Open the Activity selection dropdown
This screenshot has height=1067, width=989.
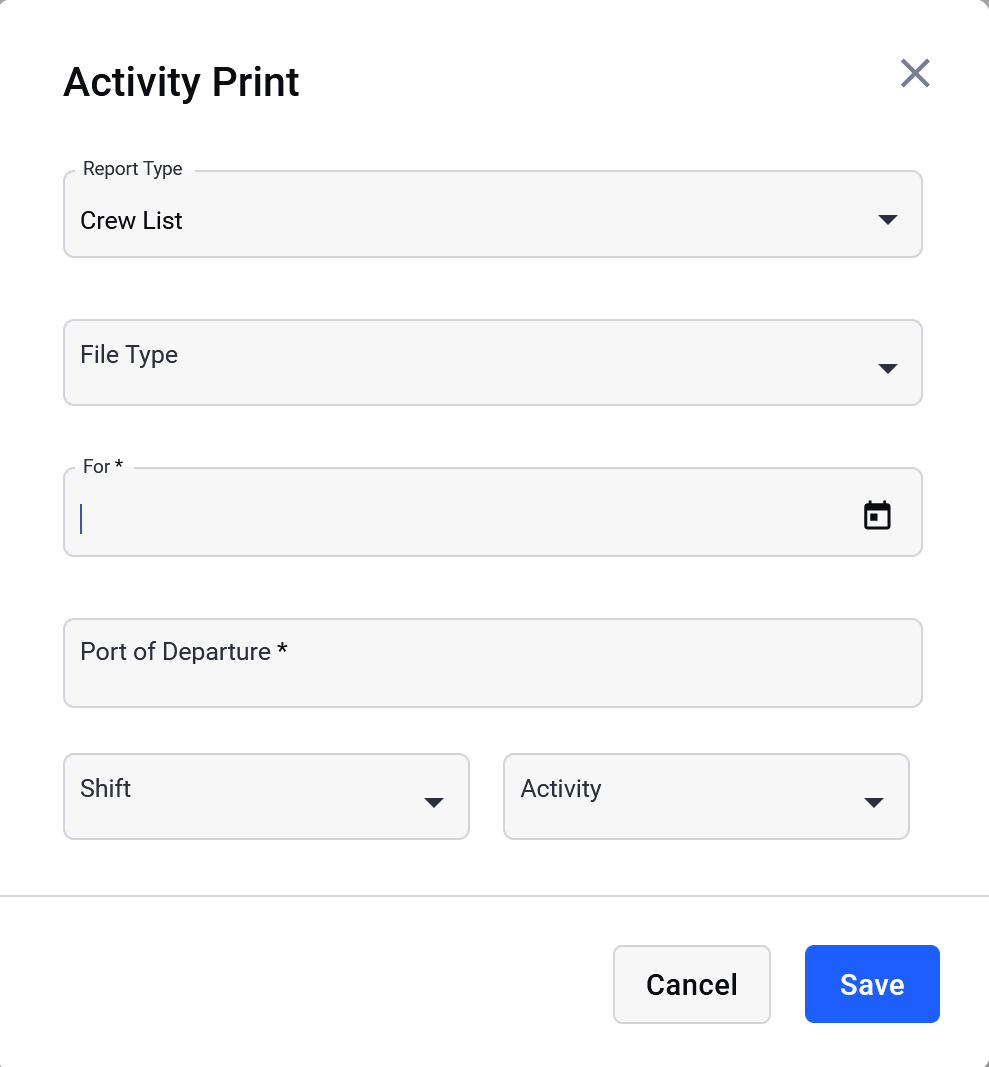coord(707,796)
